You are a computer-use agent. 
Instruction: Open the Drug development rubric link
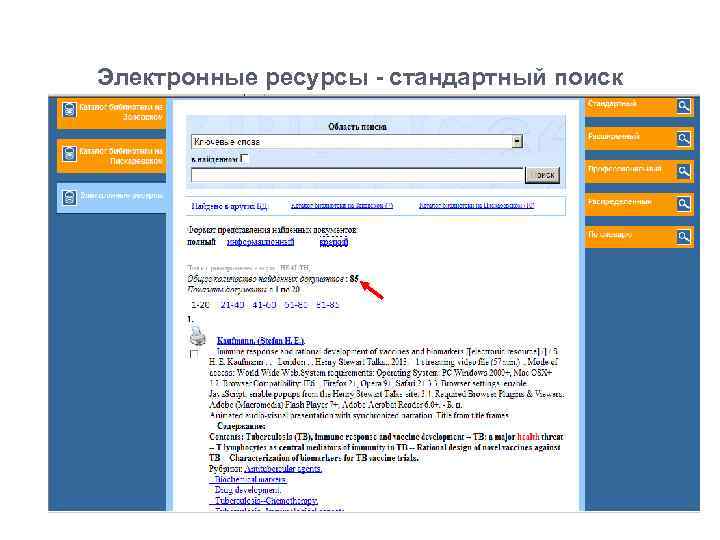click(x=247, y=490)
